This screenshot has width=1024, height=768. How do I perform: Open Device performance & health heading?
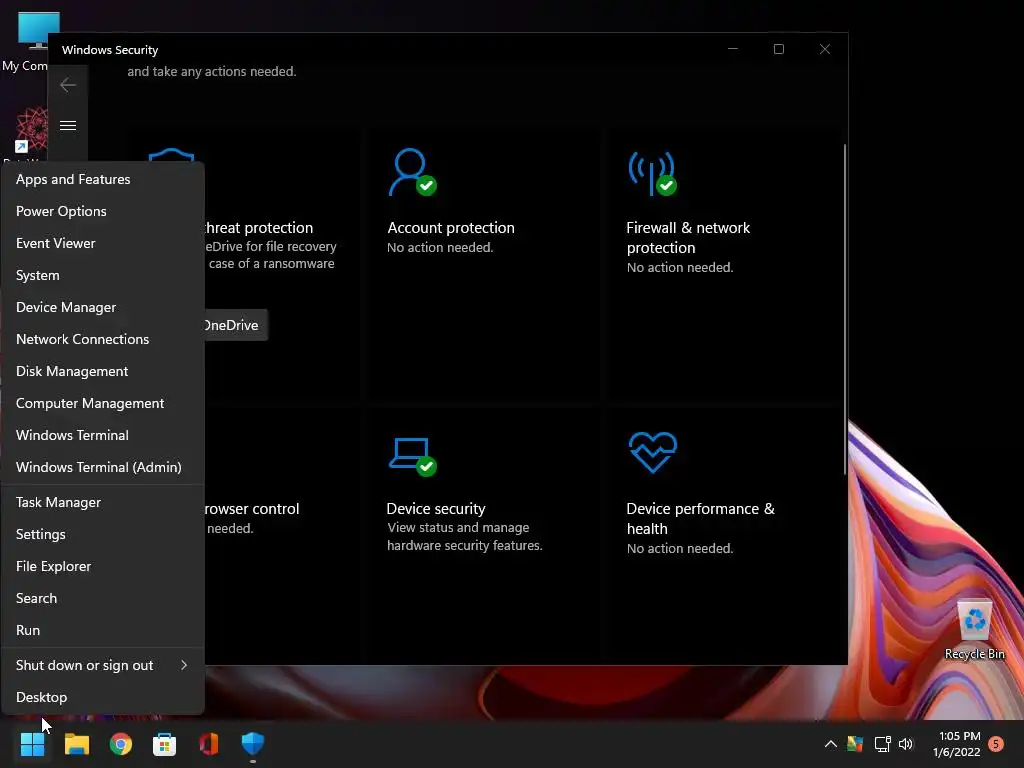point(700,519)
